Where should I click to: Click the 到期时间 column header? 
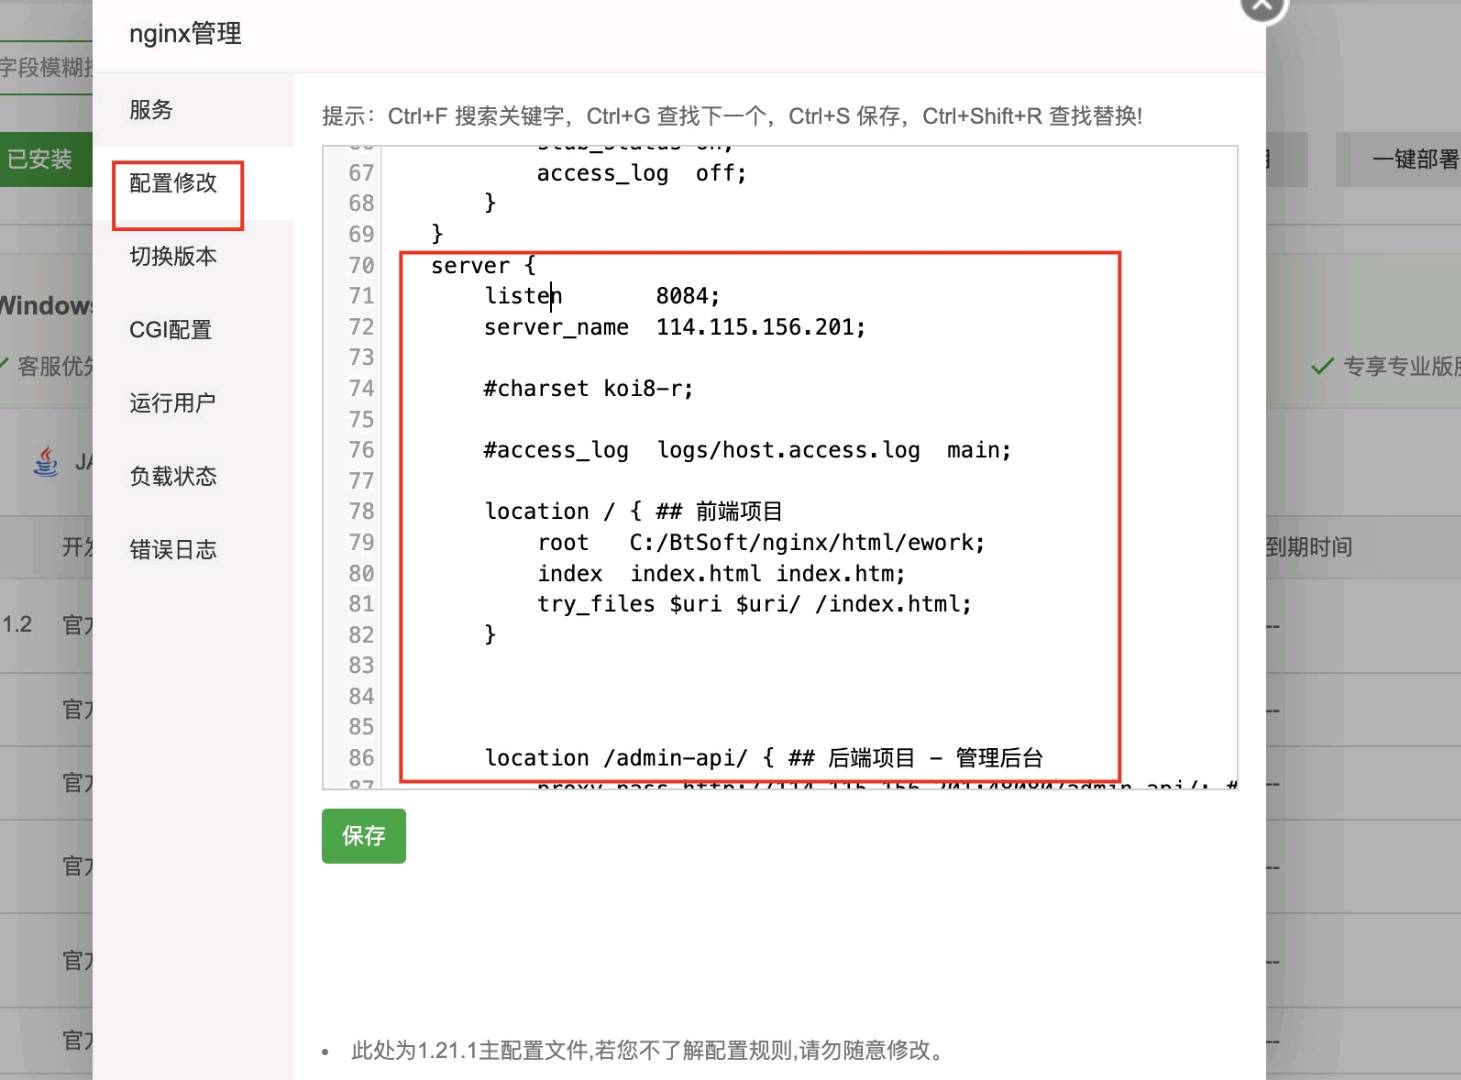(x=1308, y=547)
